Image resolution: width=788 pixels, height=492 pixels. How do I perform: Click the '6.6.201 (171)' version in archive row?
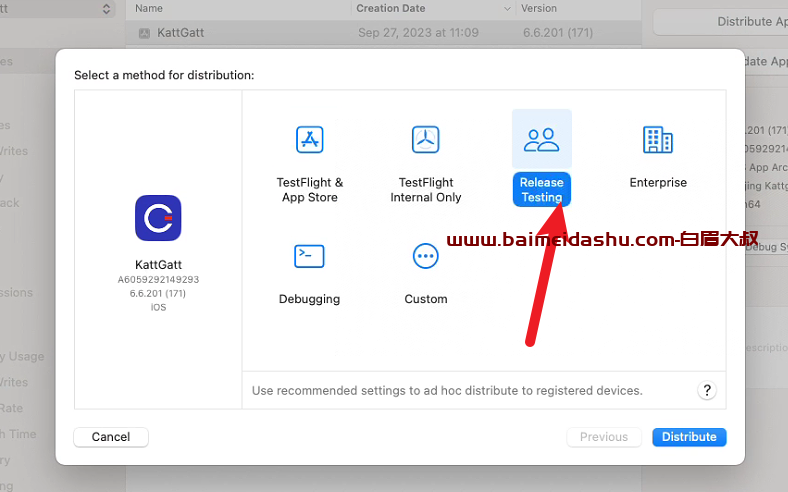click(x=558, y=33)
